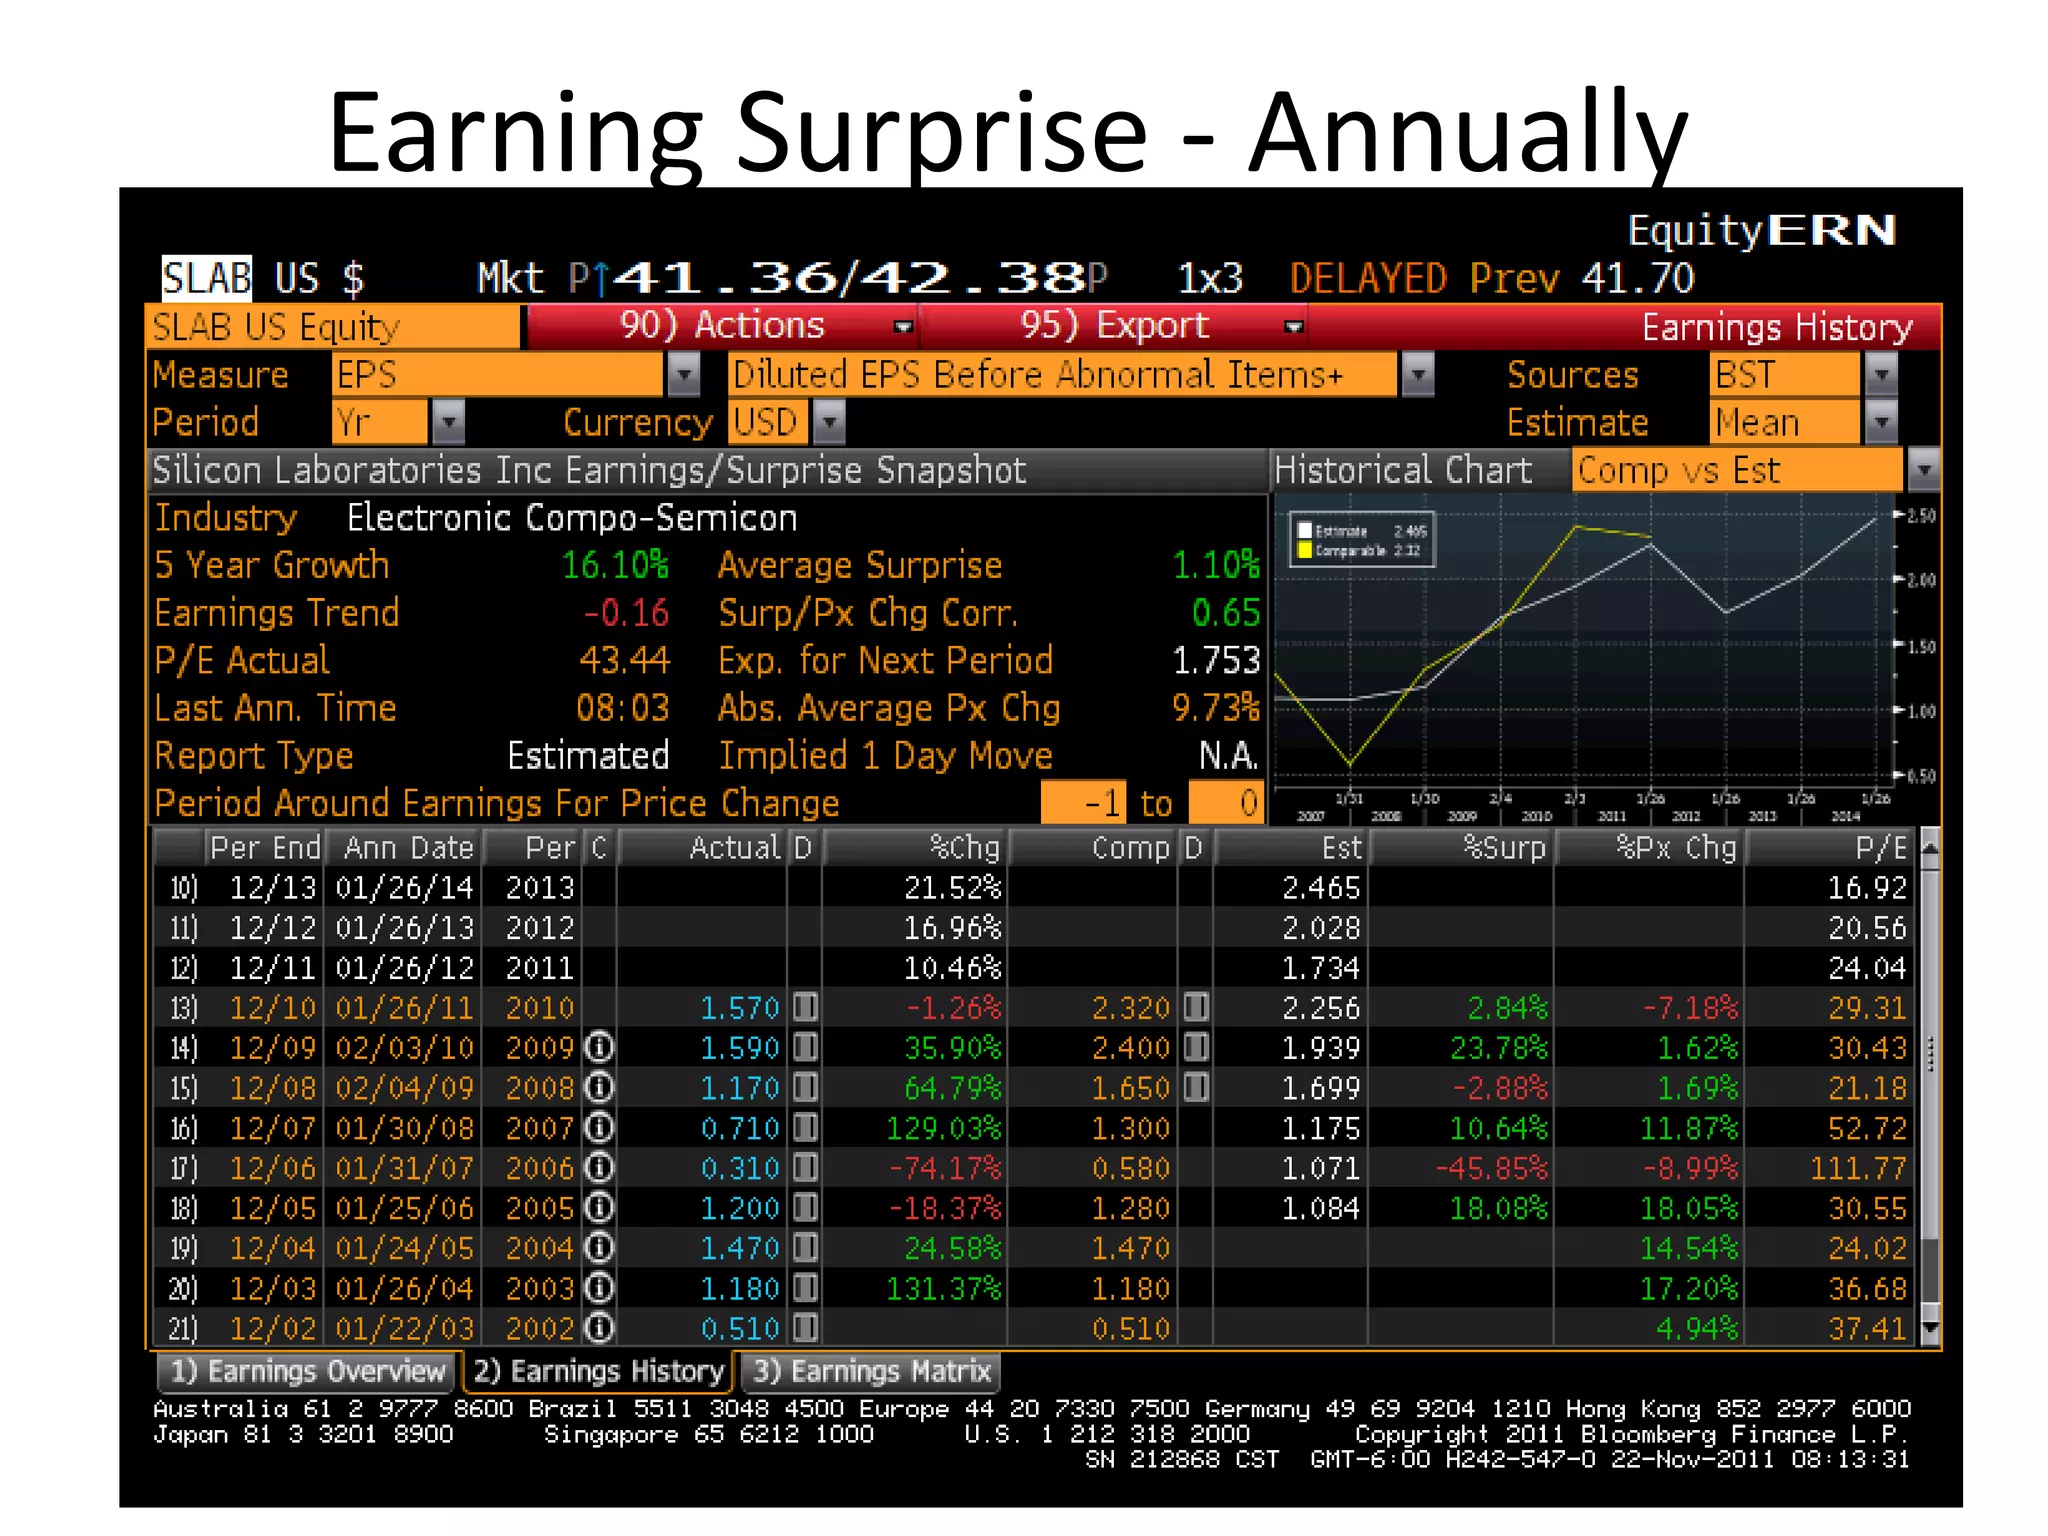Click the table scrollbar up arrow
The height and width of the screenshot is (1536, 2048).
tap(1930, 846)
